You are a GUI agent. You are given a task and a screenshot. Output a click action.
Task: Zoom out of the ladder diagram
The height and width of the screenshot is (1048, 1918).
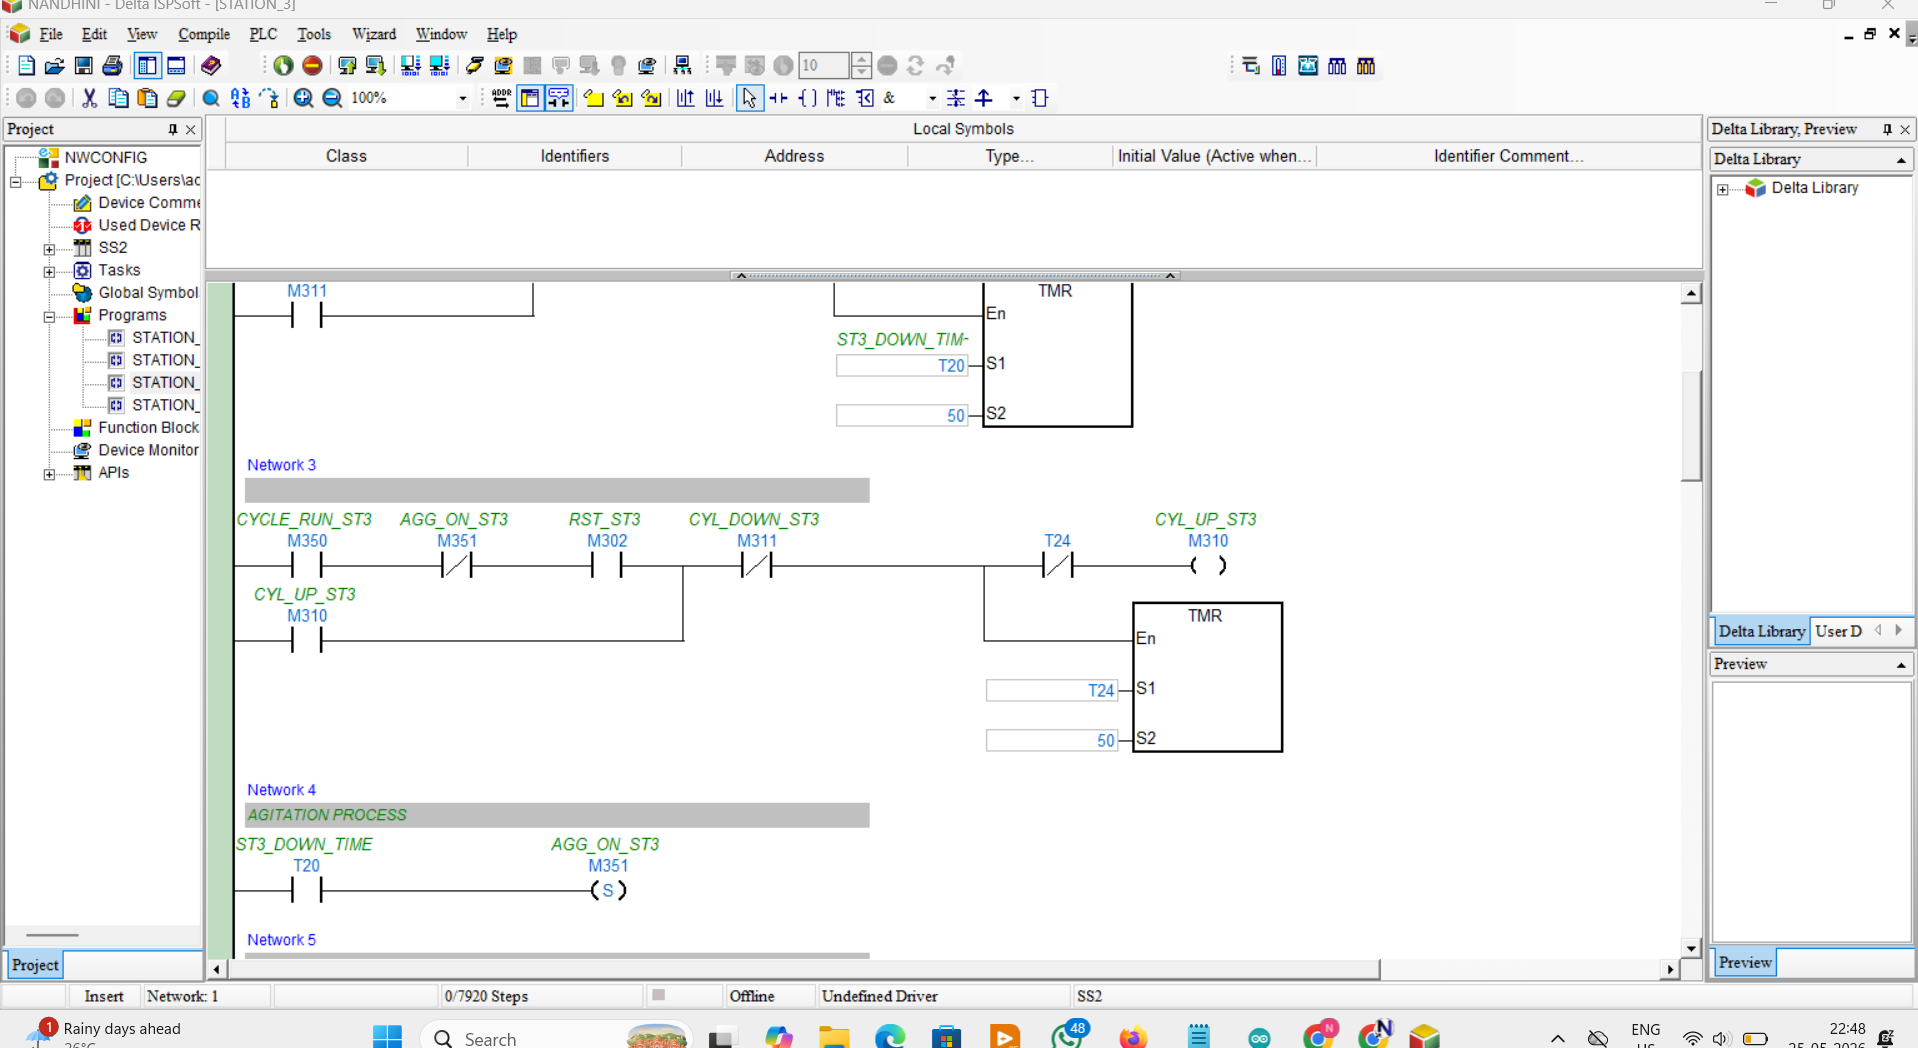[x=332, y=98]
